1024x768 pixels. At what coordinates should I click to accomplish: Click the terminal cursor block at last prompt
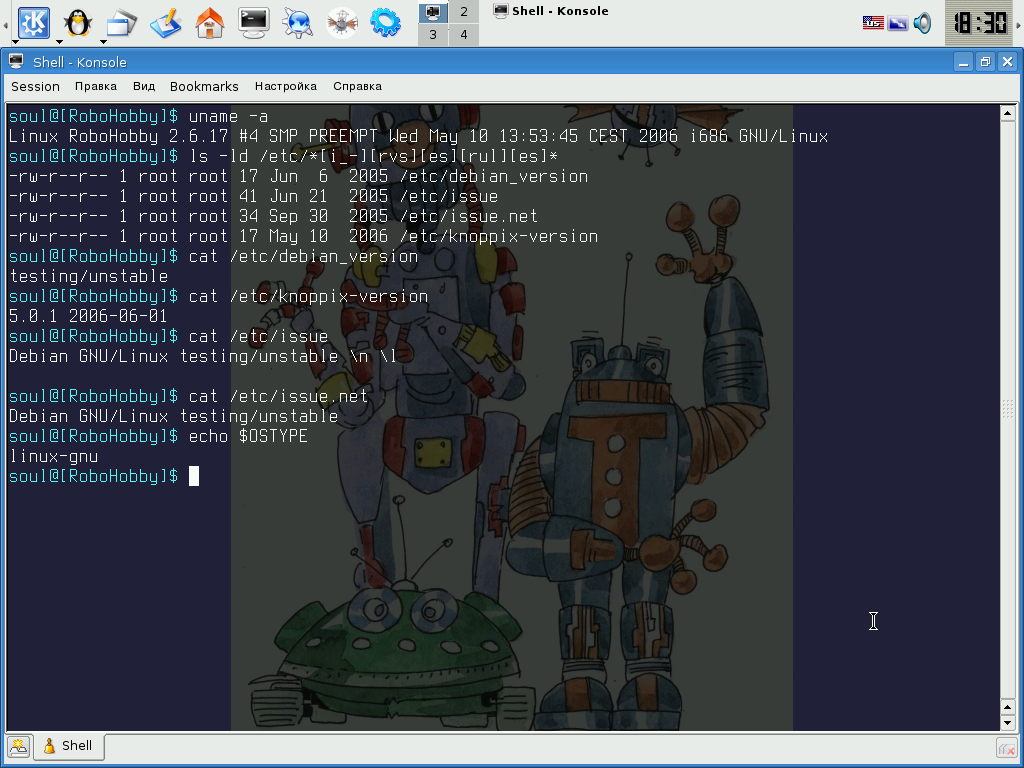coord(194,476)
